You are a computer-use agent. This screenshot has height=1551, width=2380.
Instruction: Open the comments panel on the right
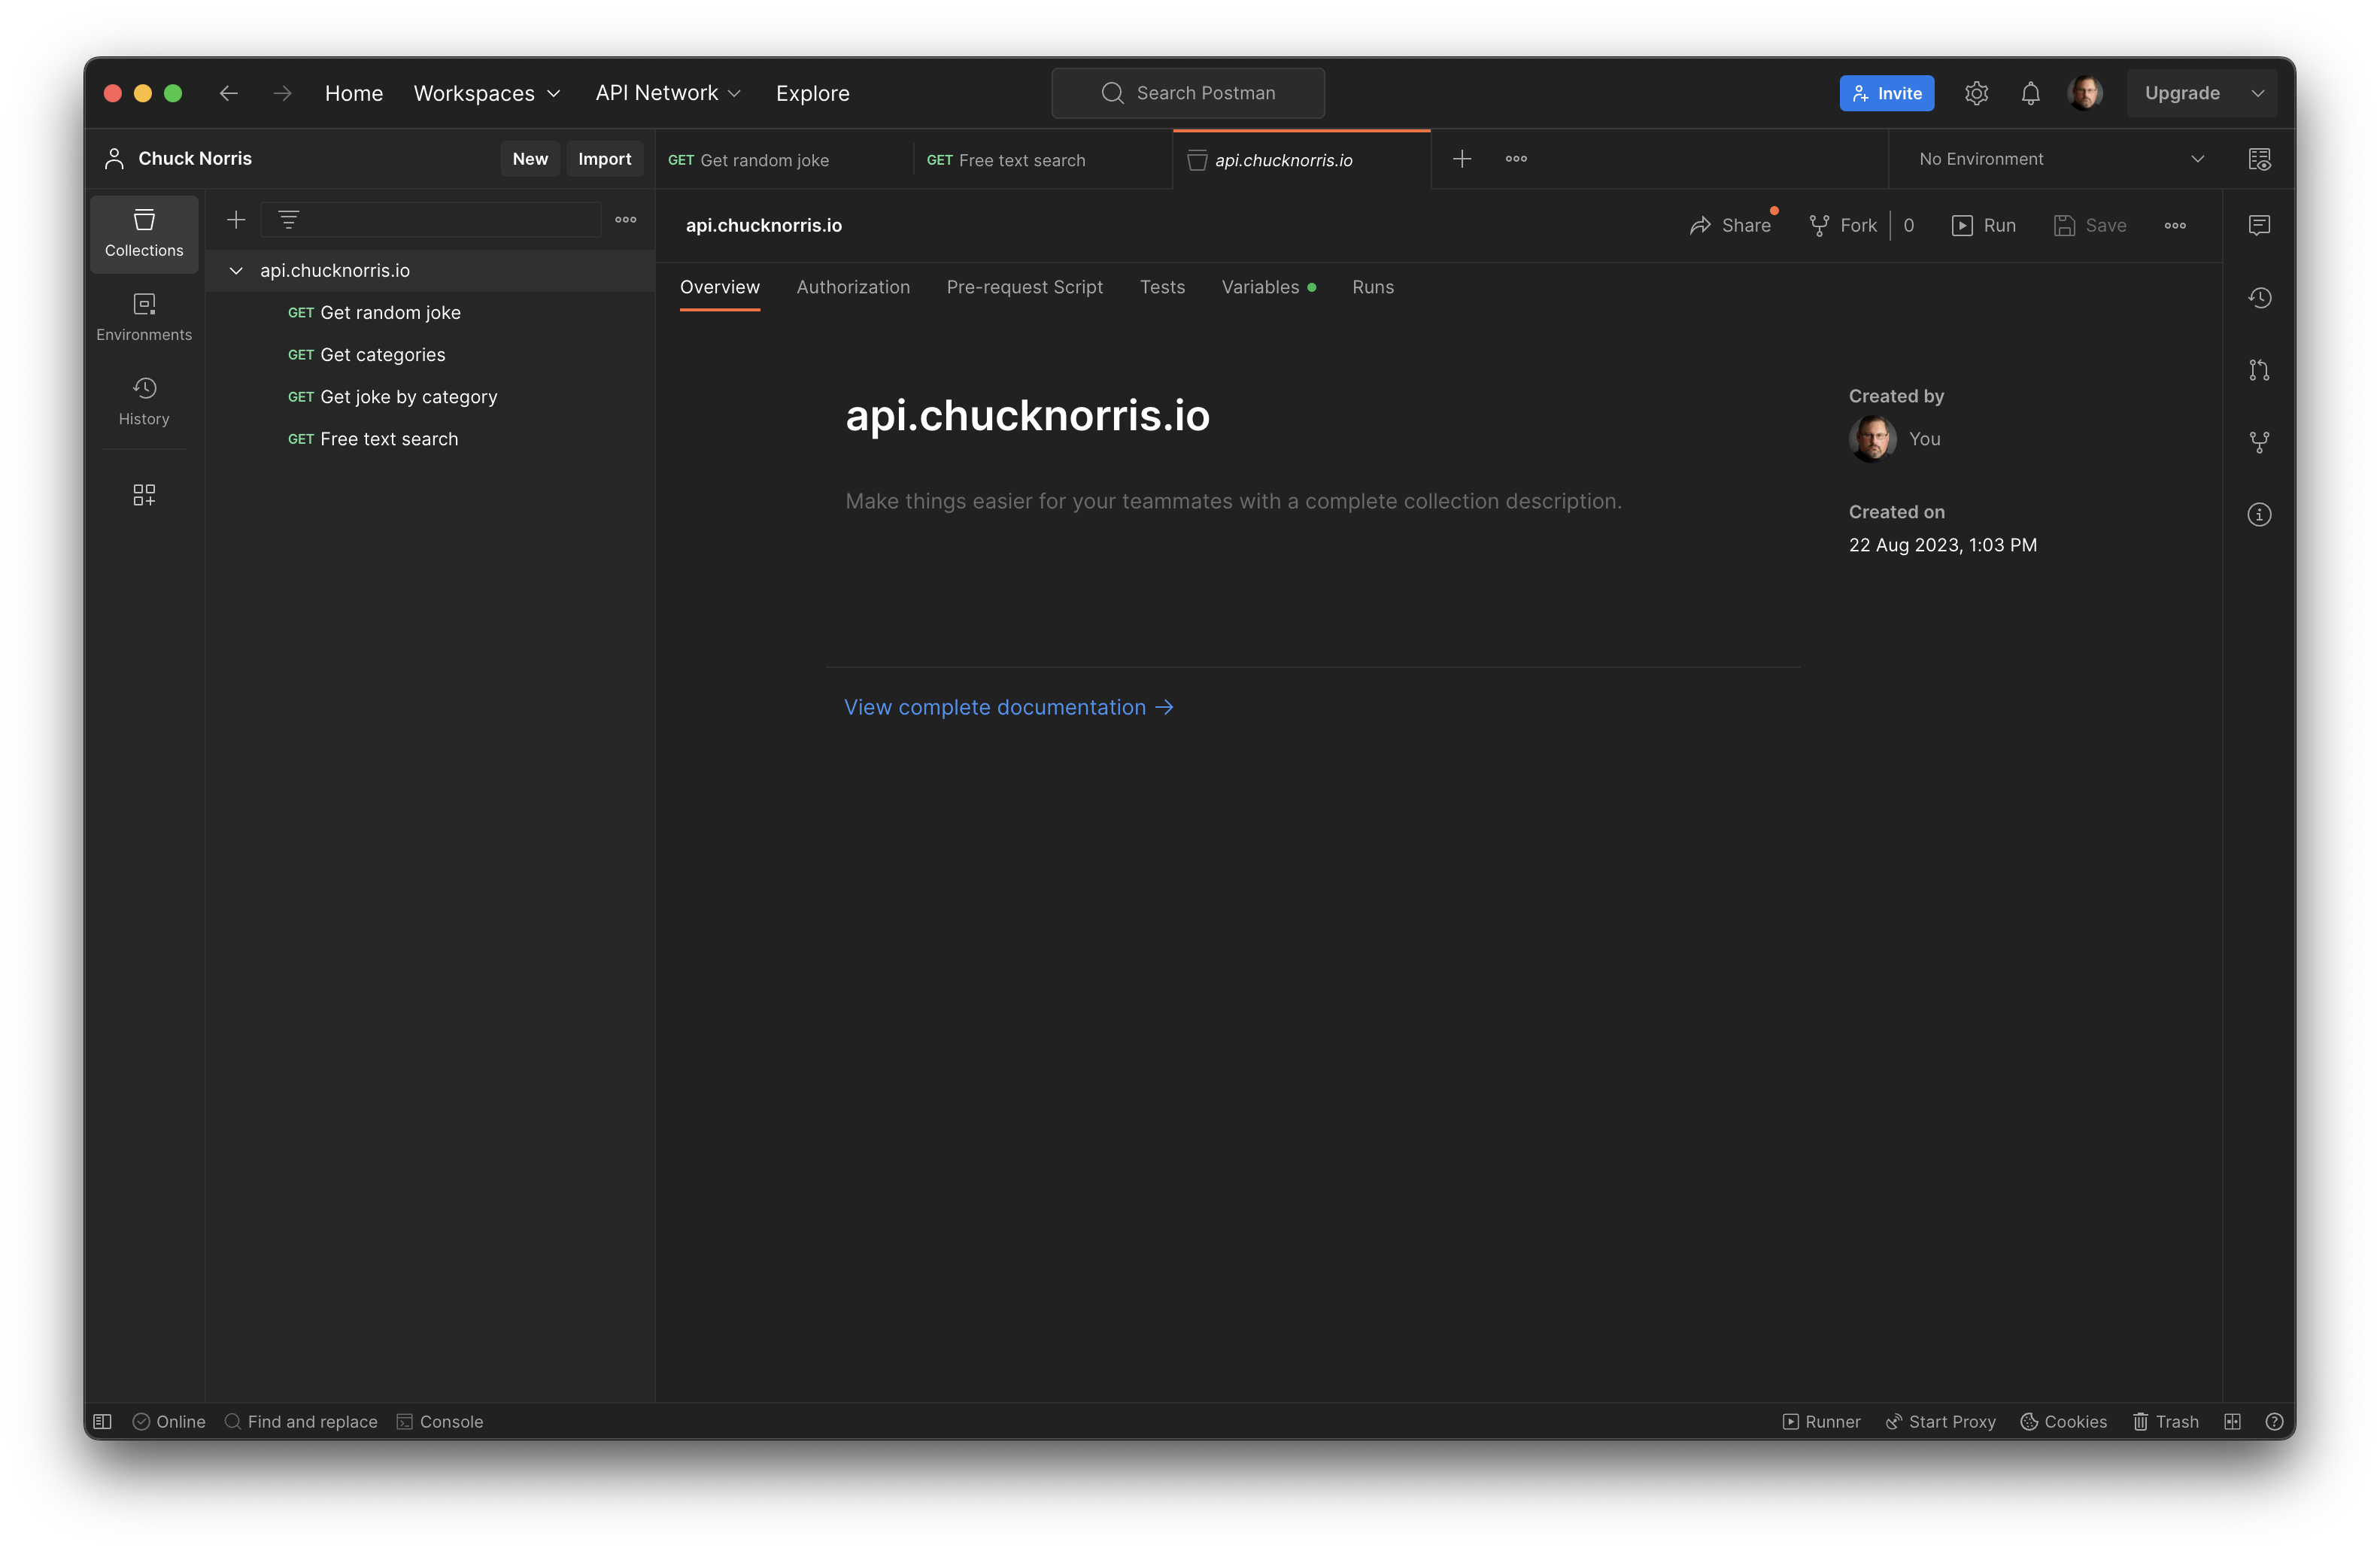tap(2260, 224)
